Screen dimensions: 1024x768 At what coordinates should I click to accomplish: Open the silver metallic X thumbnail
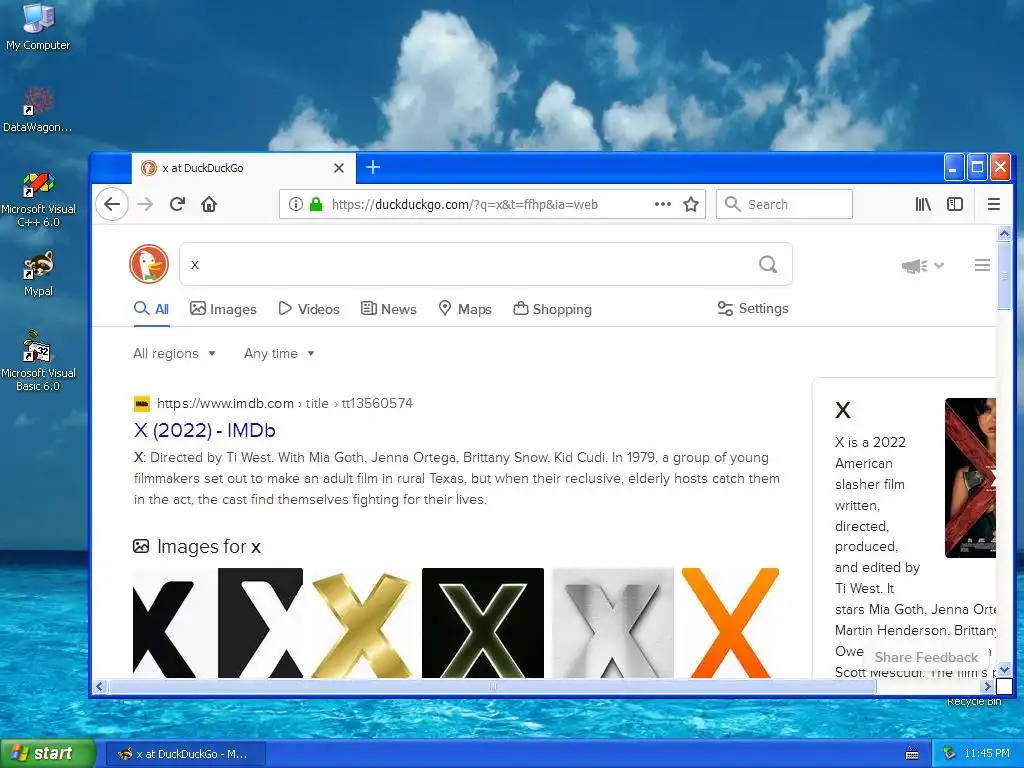[x=613, y=623]
